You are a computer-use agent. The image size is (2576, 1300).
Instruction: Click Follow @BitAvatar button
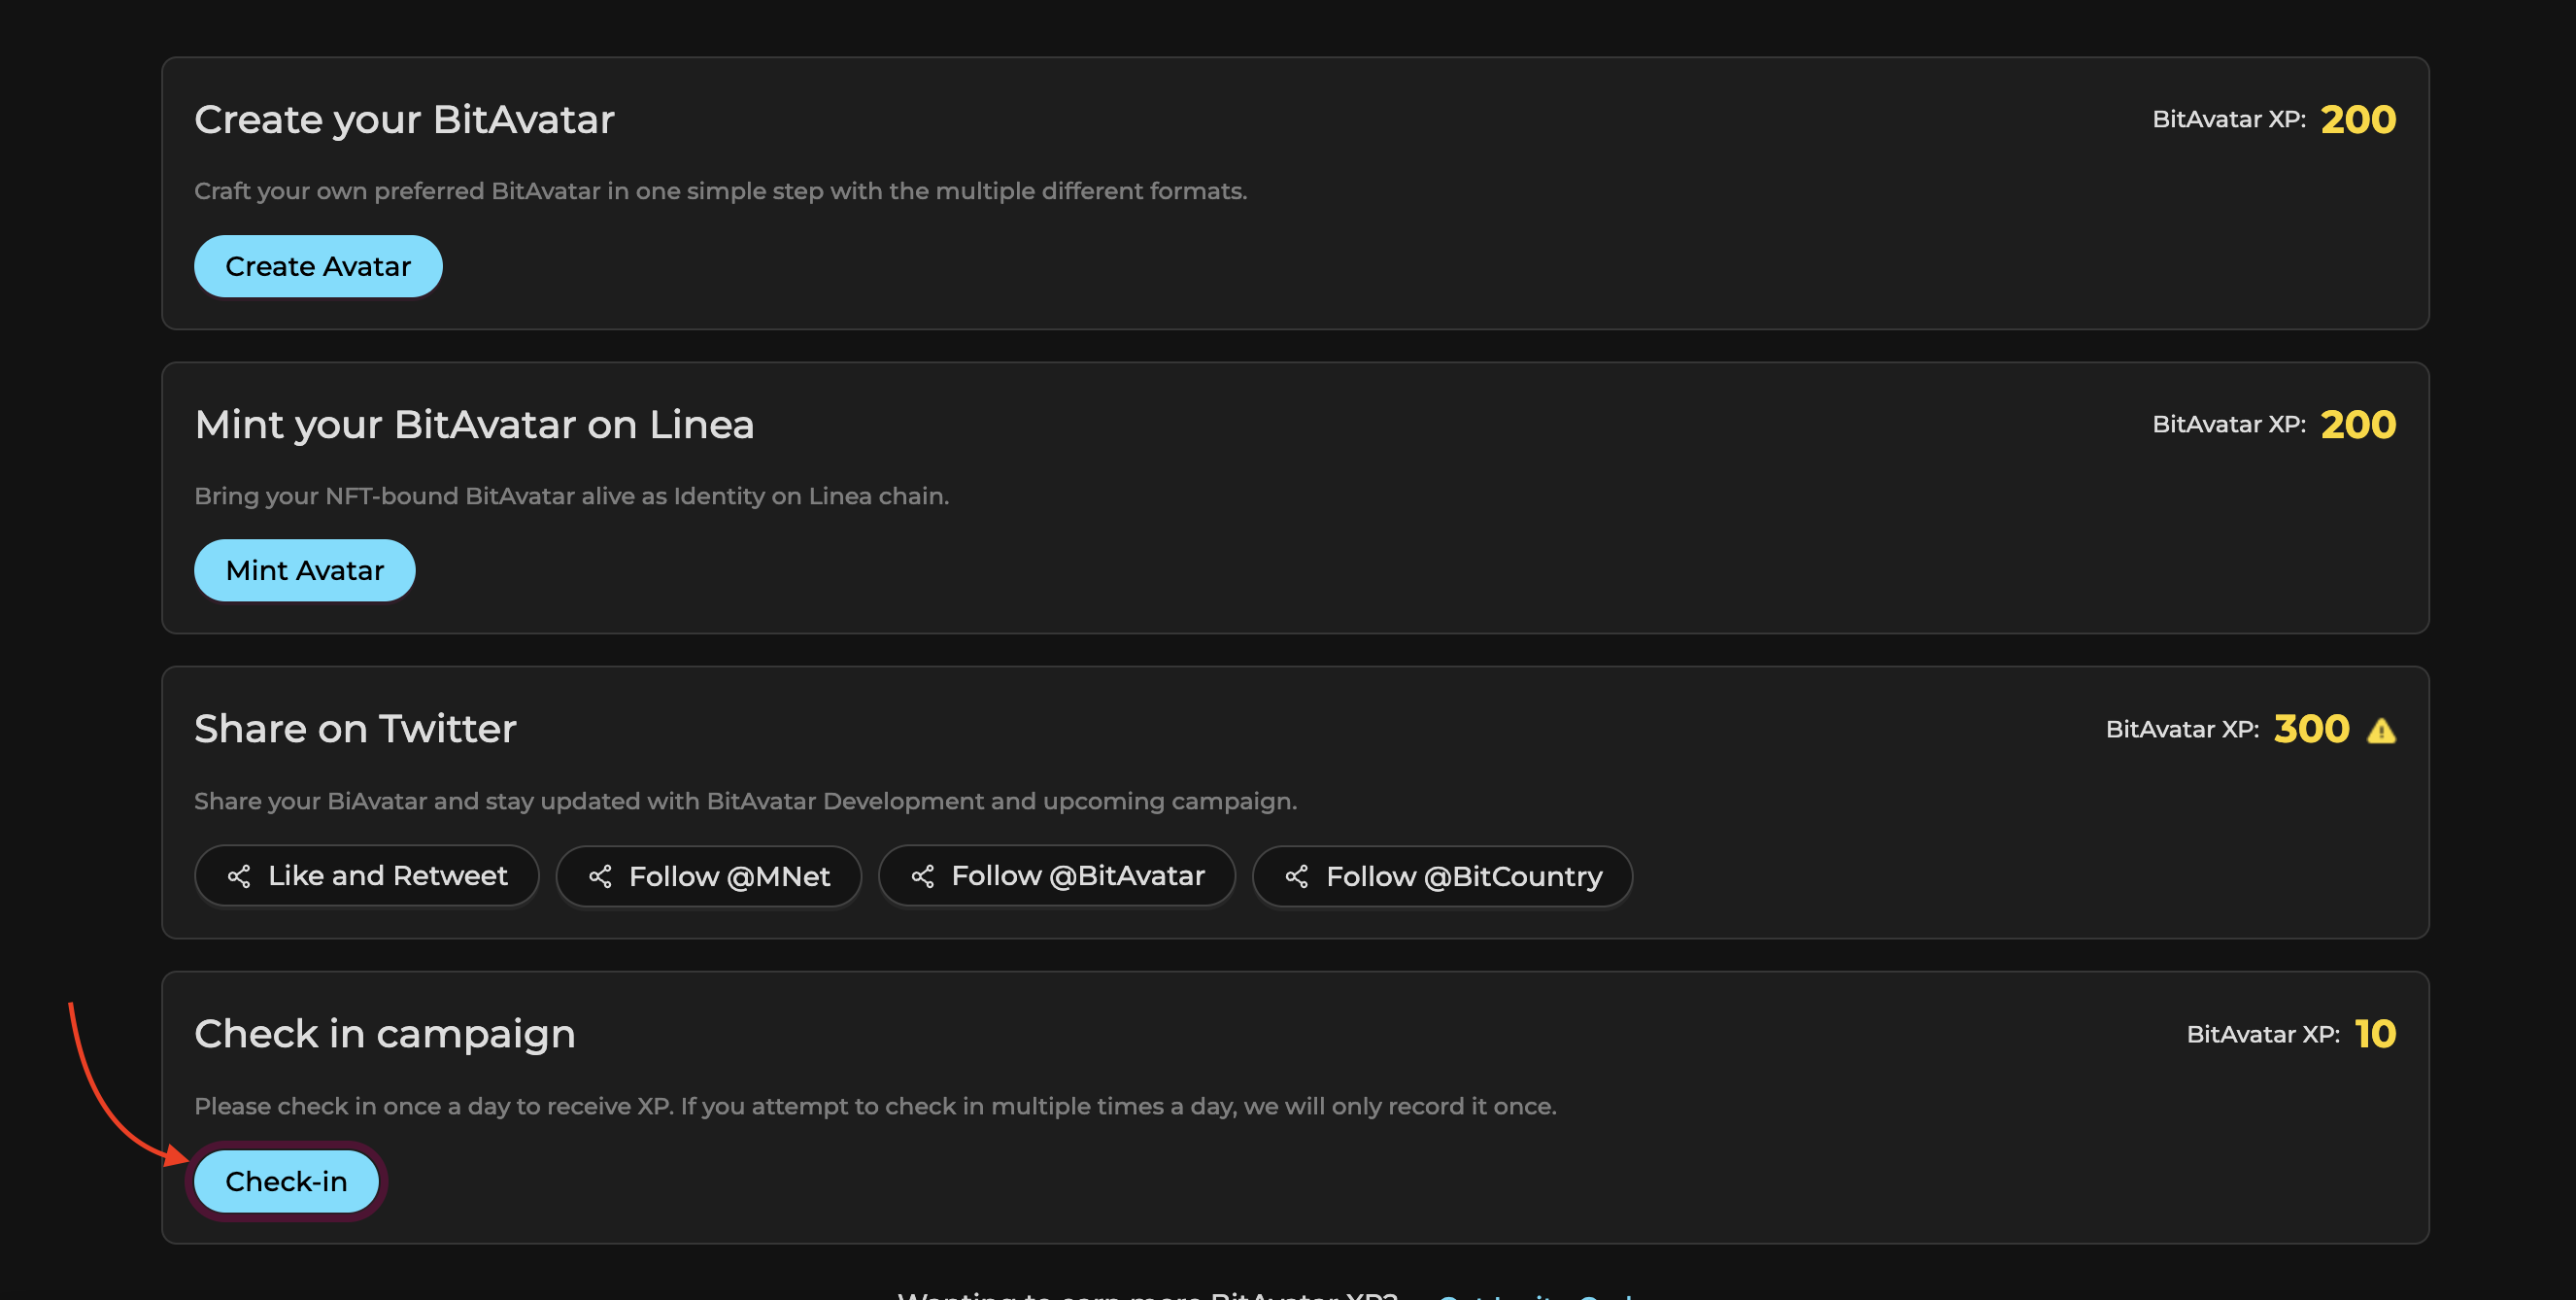1057,876
